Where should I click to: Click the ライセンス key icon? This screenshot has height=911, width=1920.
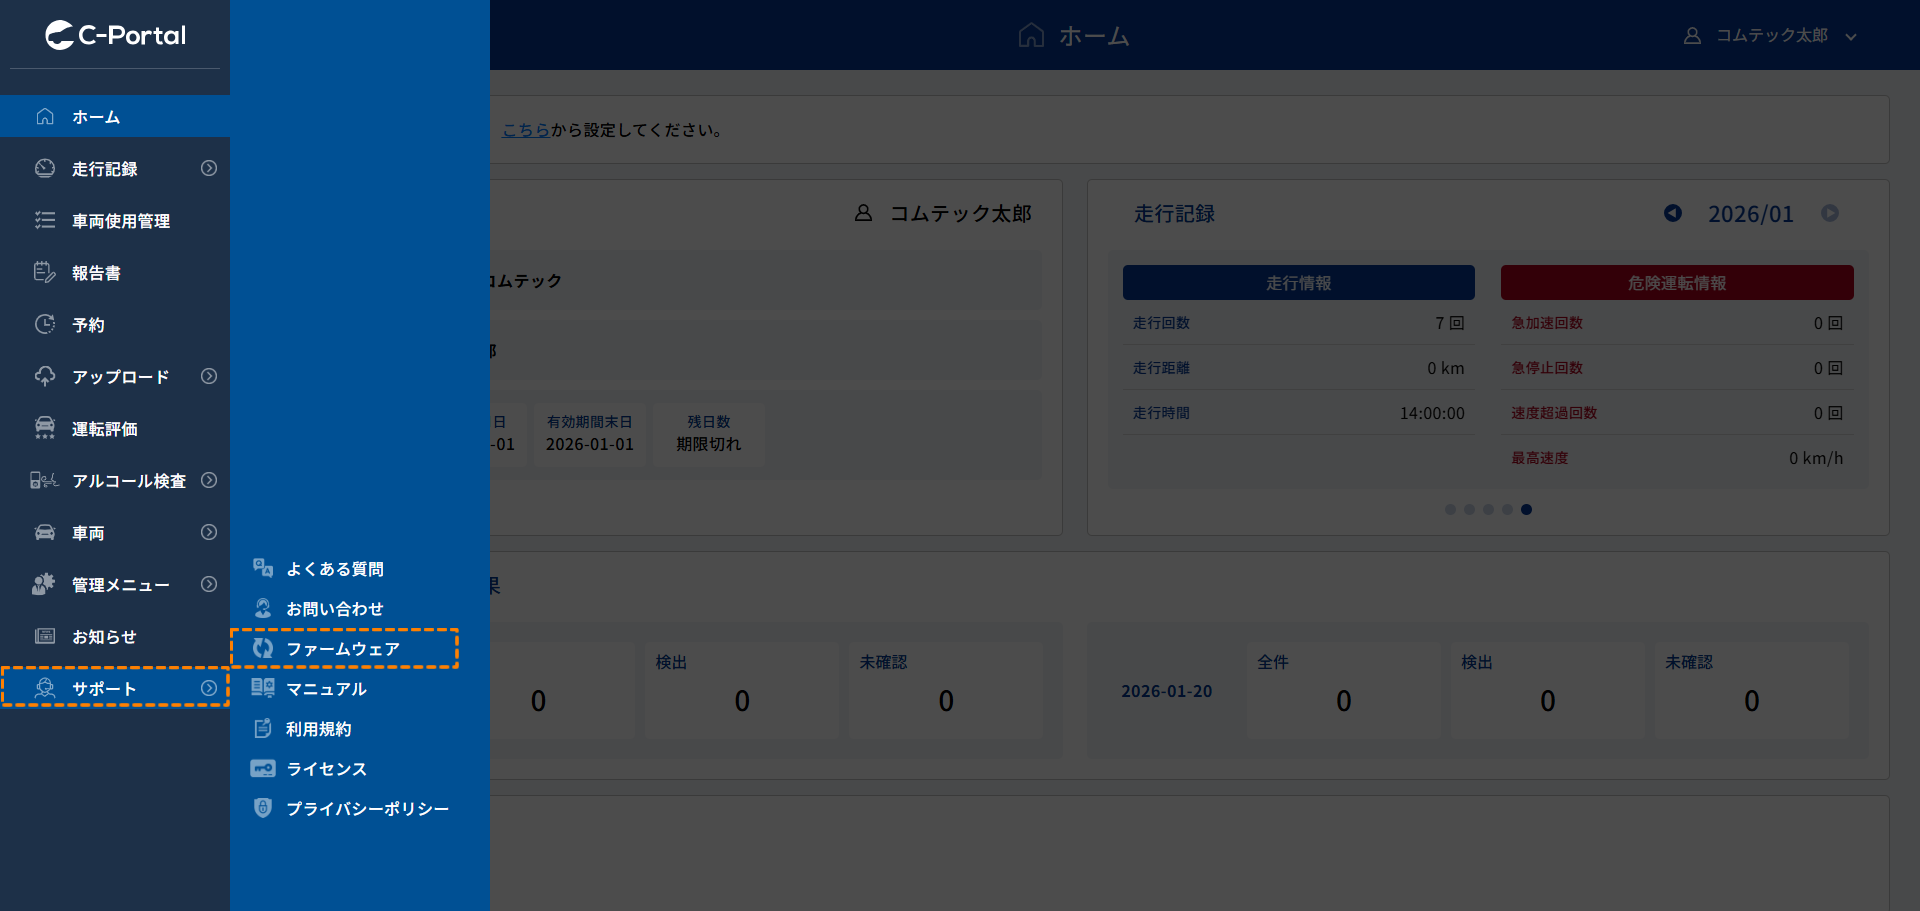click(263, 768)
